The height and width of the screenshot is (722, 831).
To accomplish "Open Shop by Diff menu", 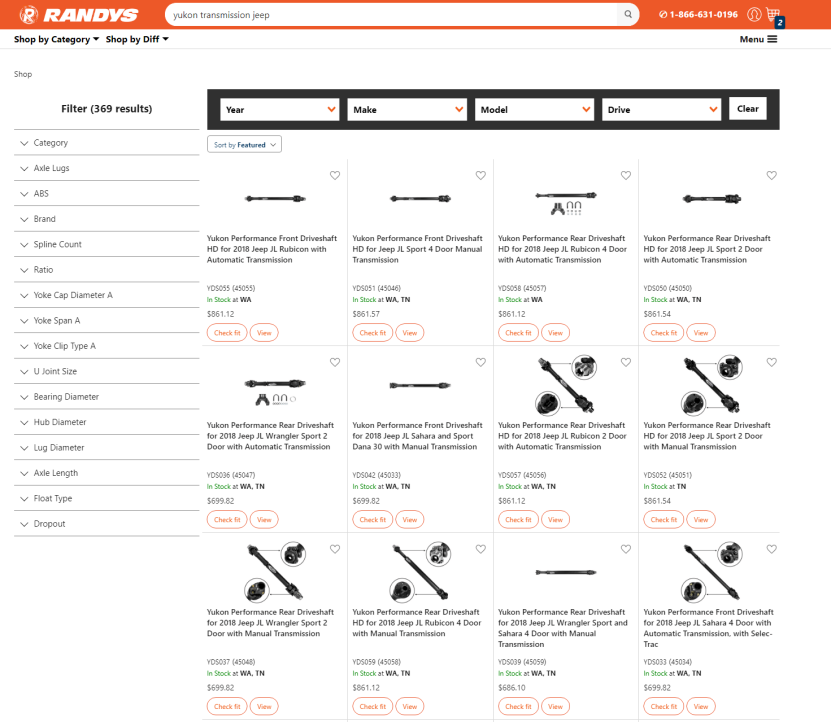I will [x=137, y=39].
